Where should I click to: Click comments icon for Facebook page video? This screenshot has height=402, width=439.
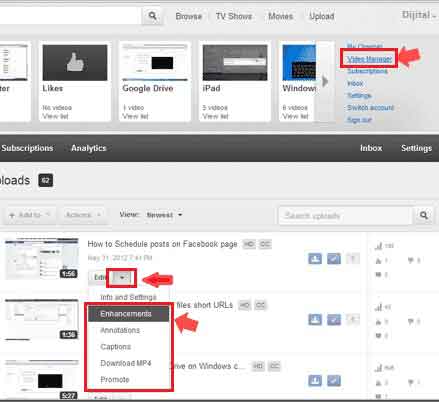pos(378,275)
